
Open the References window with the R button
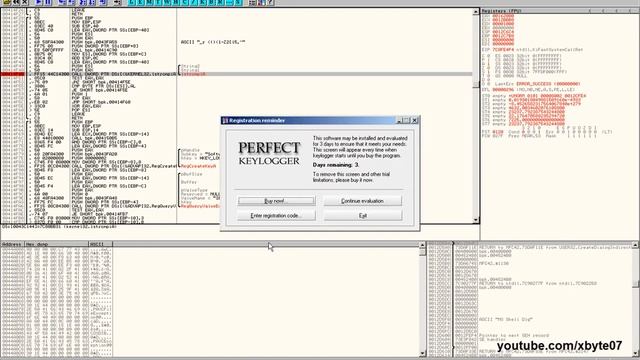(220, 2)
